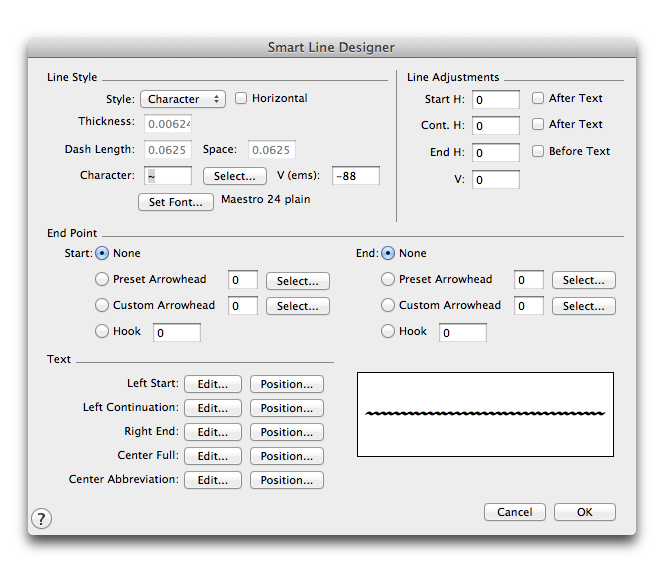Open Position for Center Abbreviation

coord(286,480)
